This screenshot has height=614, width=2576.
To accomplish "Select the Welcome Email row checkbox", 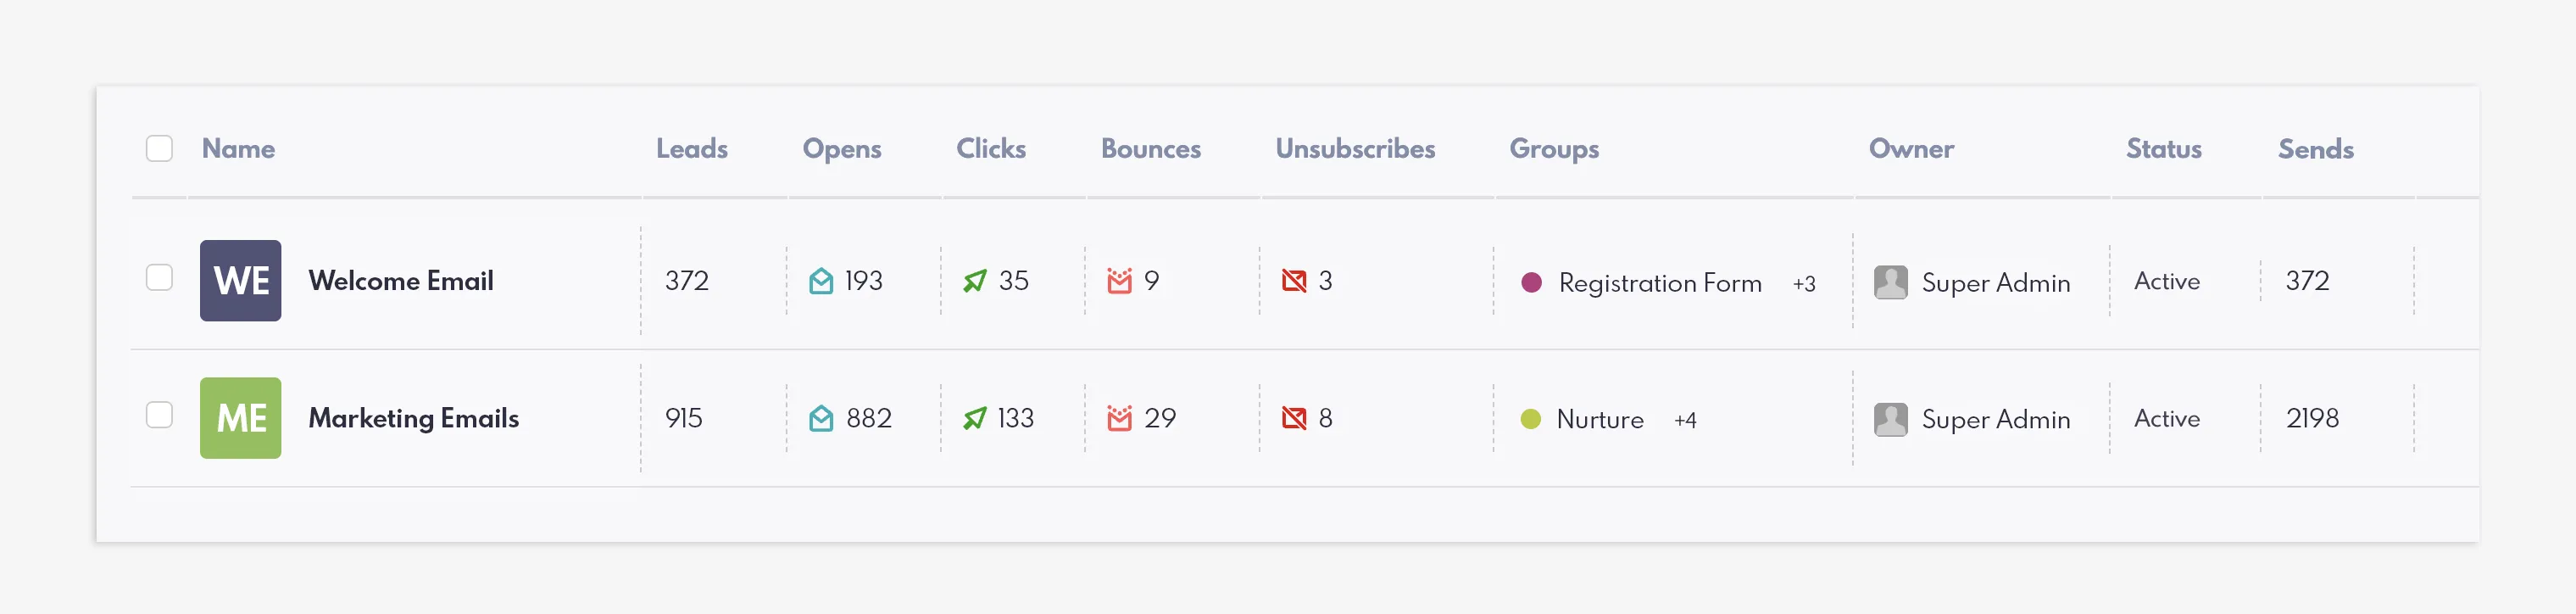I will click(159, 279).
